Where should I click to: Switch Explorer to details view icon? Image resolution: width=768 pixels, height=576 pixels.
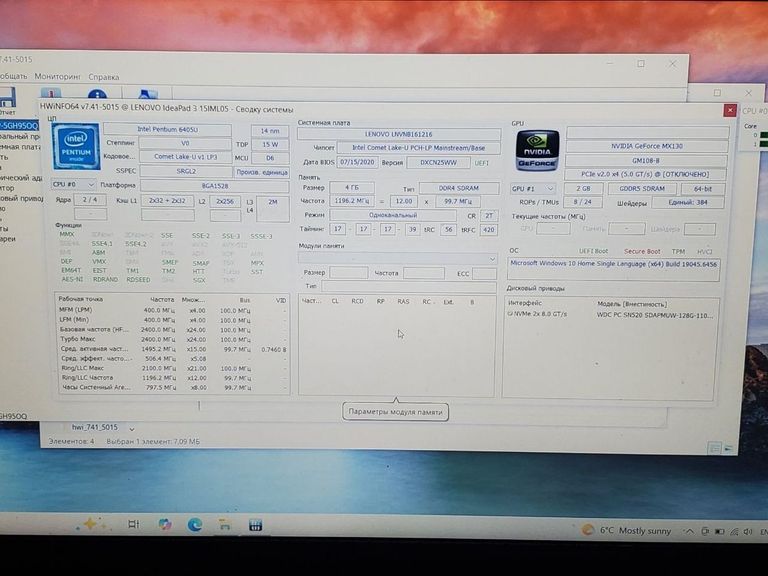(714, 448)
